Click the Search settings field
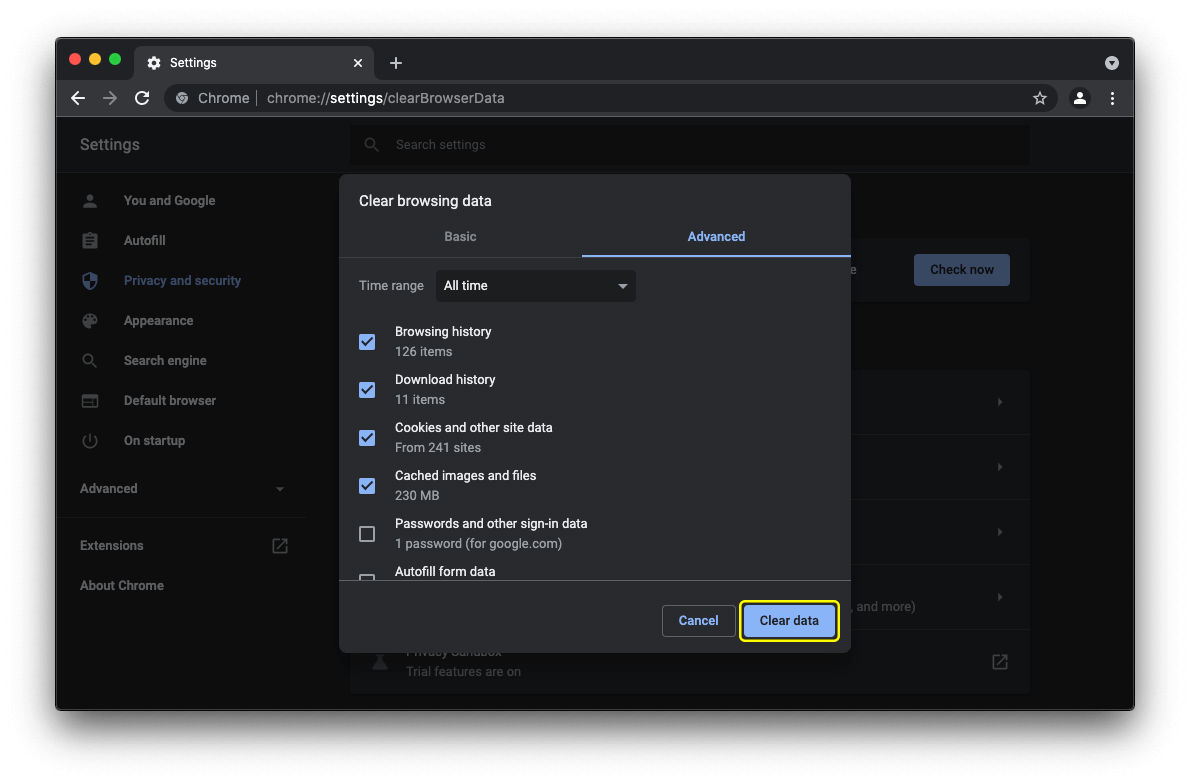The width and height of the screenshot is (1190, 784). tap(600, 145)
